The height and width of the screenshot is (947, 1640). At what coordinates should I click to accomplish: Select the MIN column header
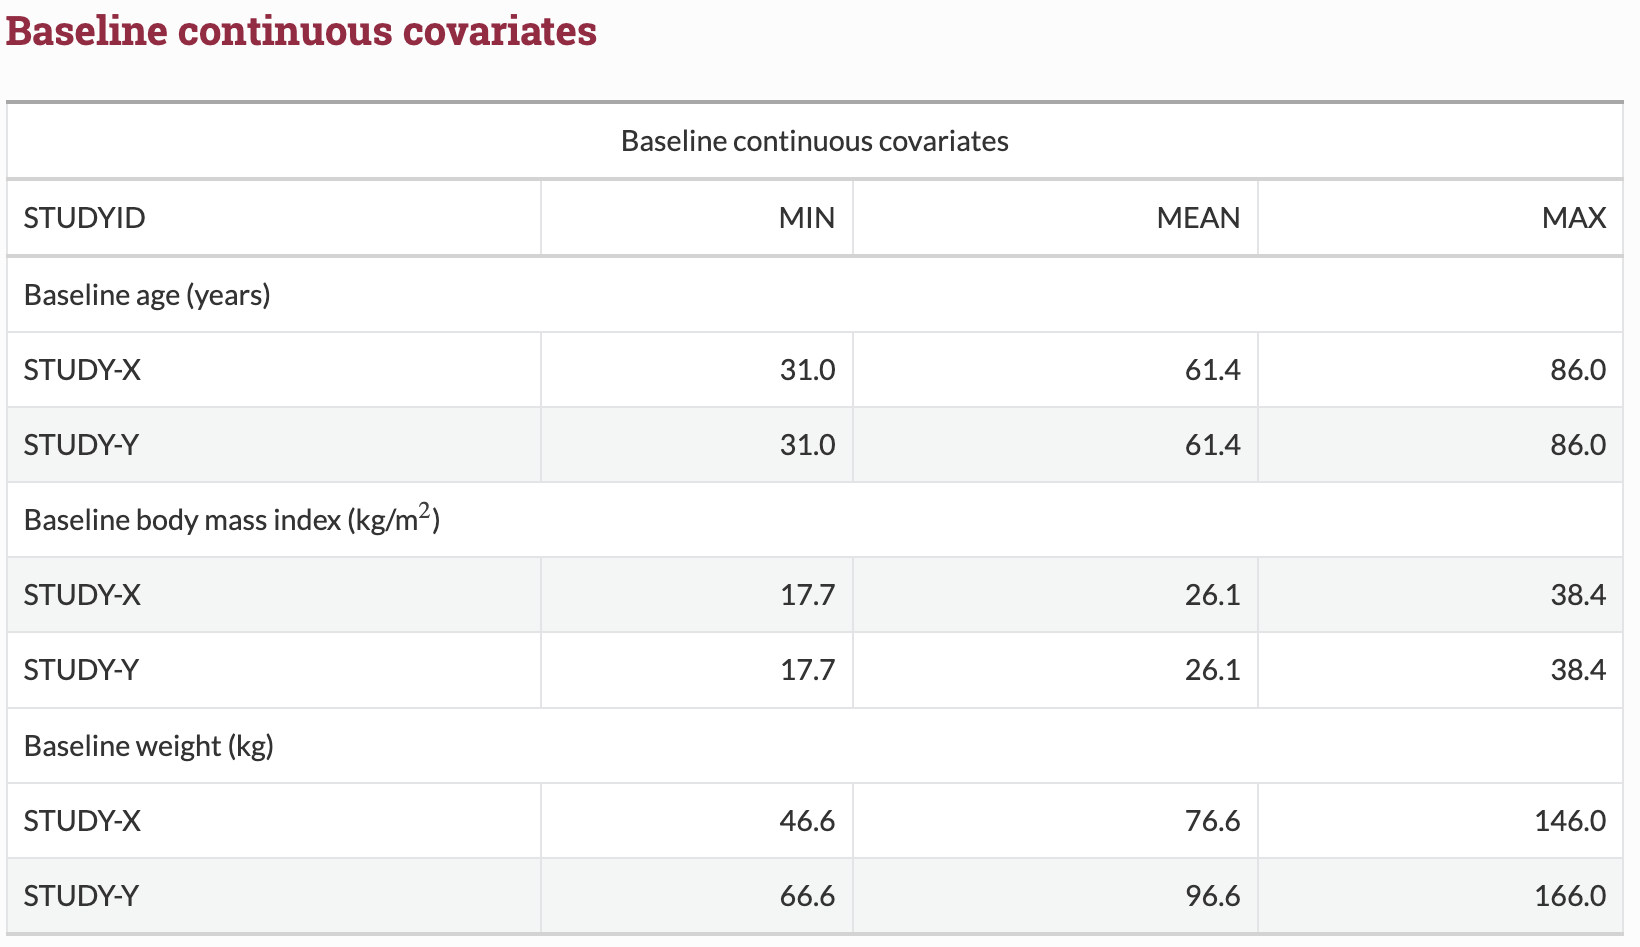point(806,218)
